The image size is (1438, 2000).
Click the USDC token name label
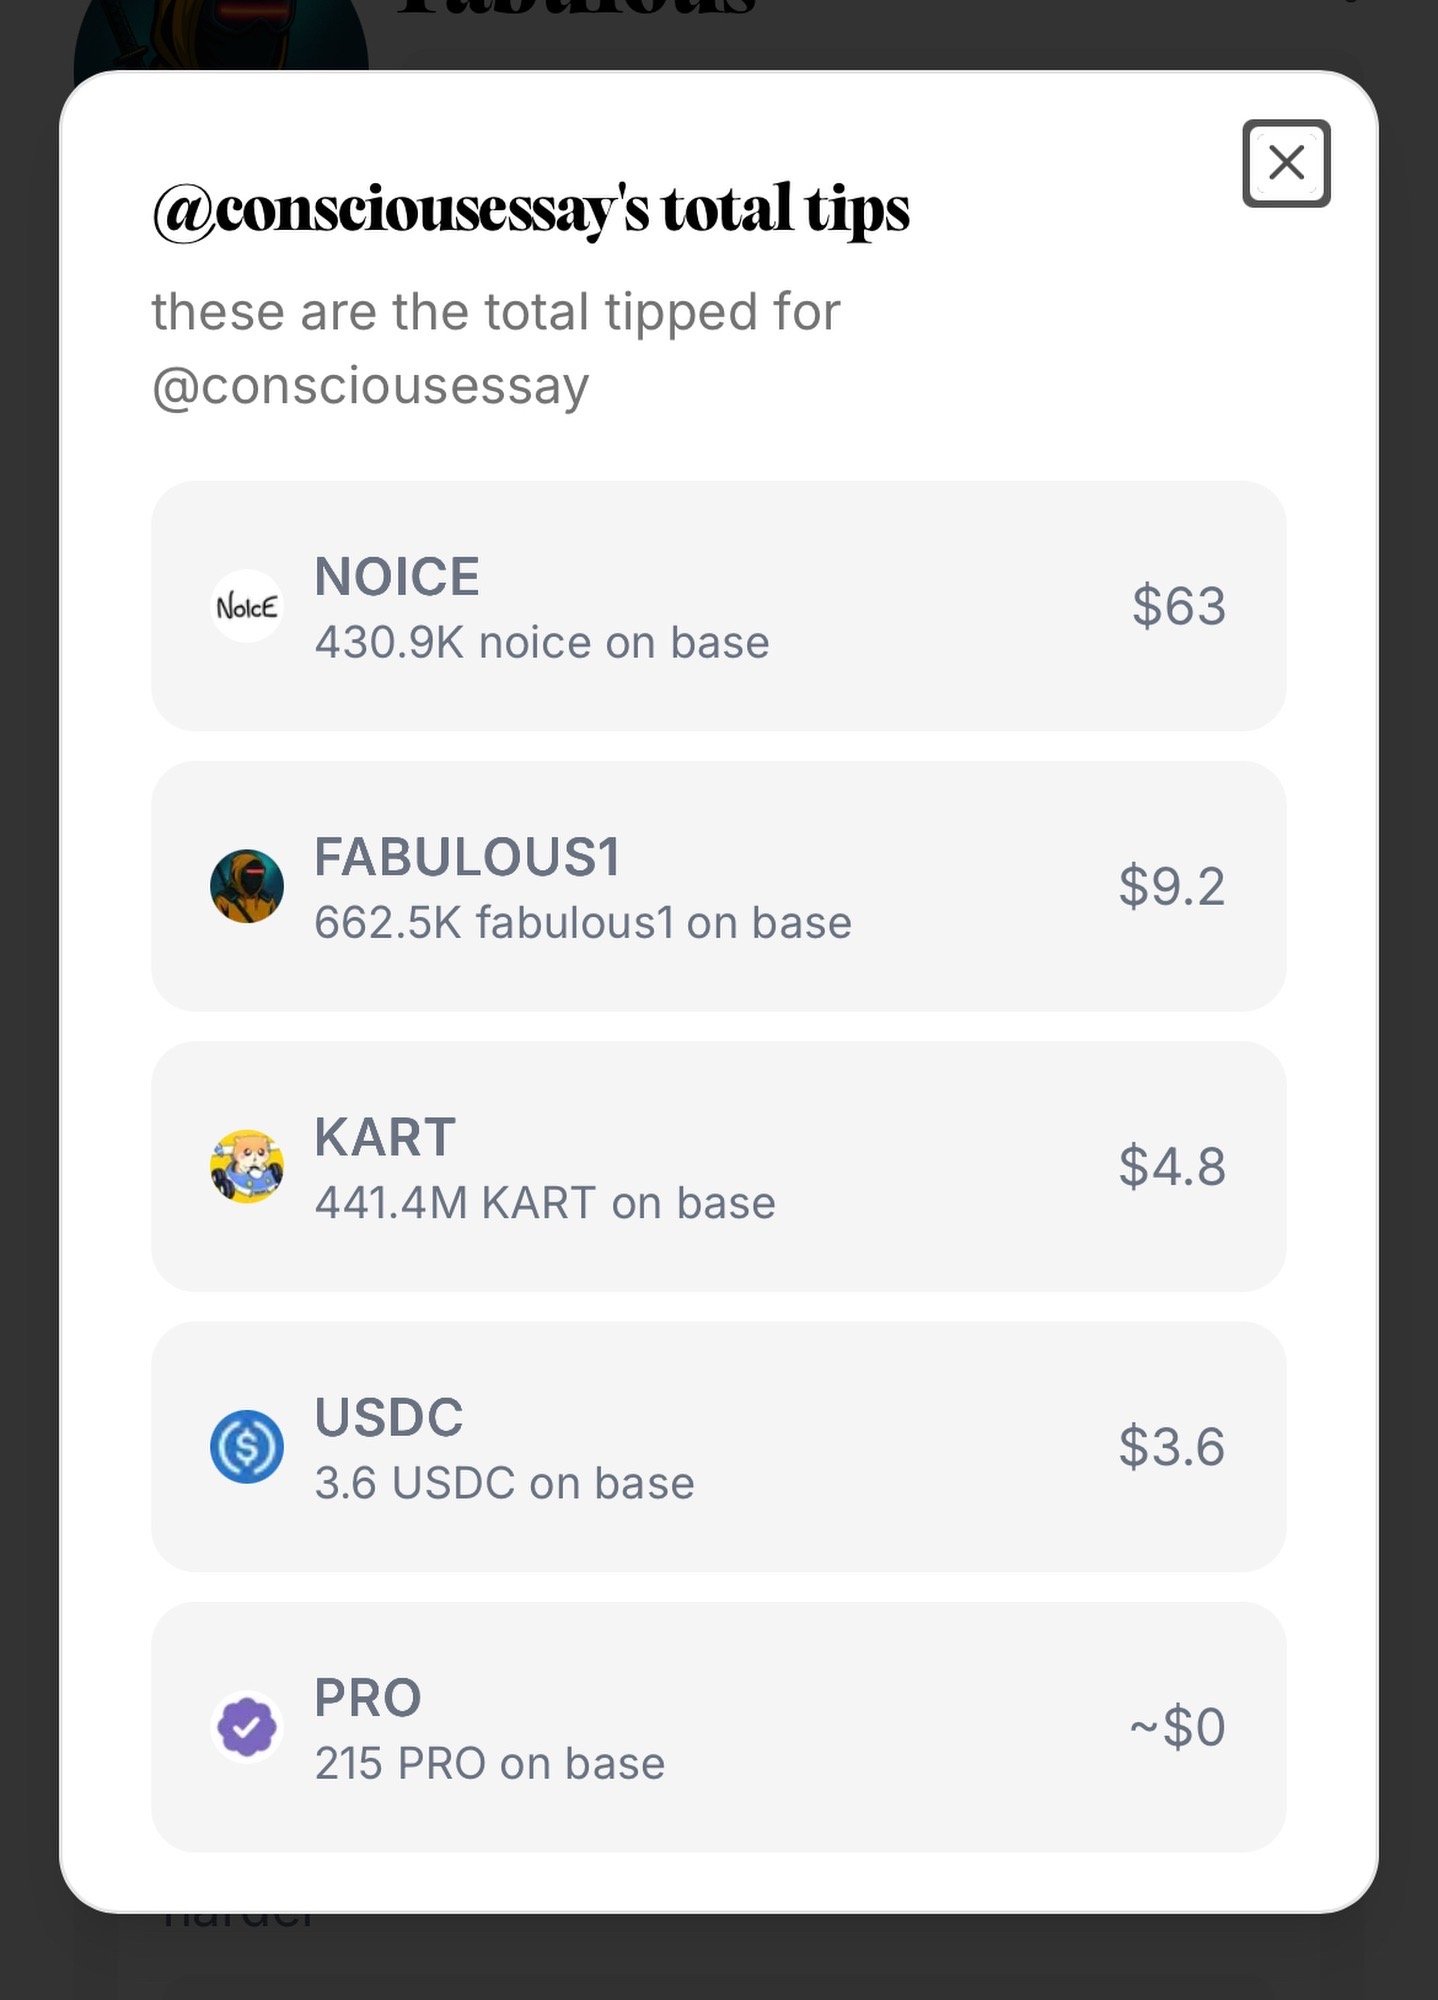(x=389, y=1417)
